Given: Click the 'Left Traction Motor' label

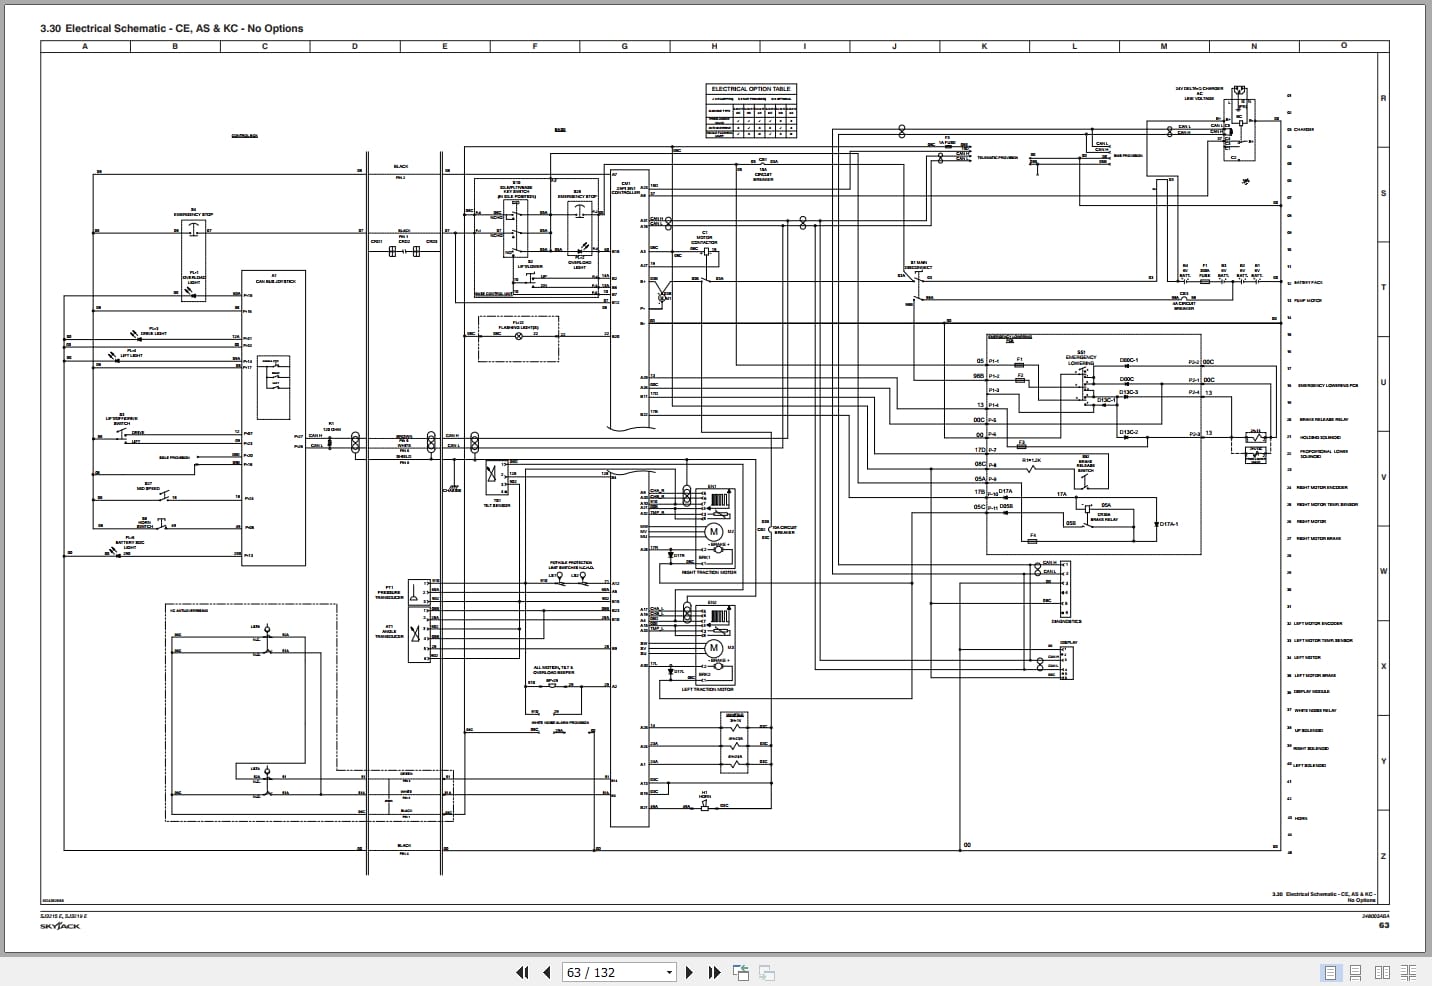Looking at the screenshot, I should (707, 689).
